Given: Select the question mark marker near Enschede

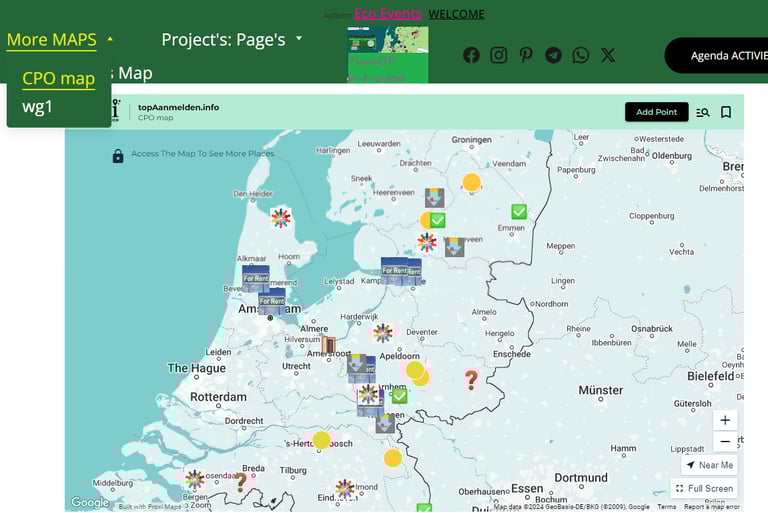Looking at the screenshot, I should [x=471, y=380].
